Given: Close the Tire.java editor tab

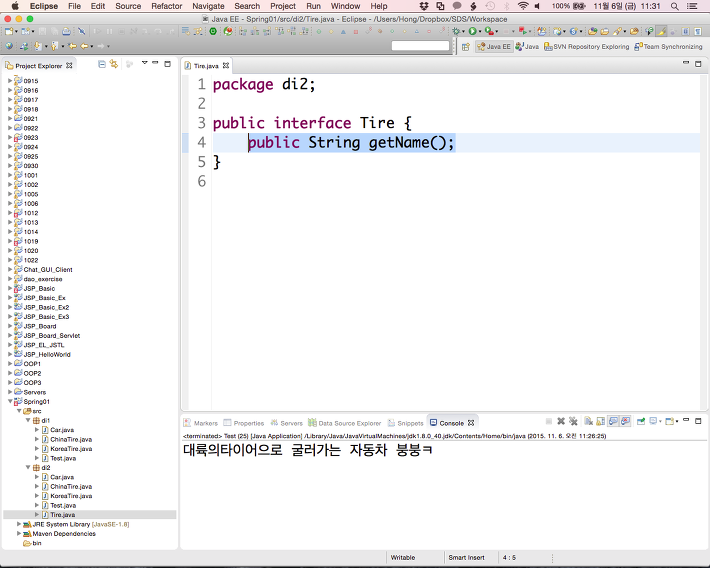Looking at the screenshot, I should click(x=226, y=66).
